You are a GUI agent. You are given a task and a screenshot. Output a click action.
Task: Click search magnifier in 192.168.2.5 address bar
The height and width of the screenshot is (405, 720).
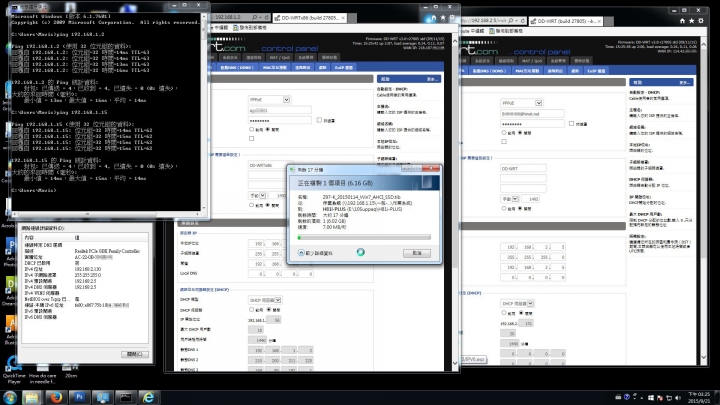pos(510,21)
